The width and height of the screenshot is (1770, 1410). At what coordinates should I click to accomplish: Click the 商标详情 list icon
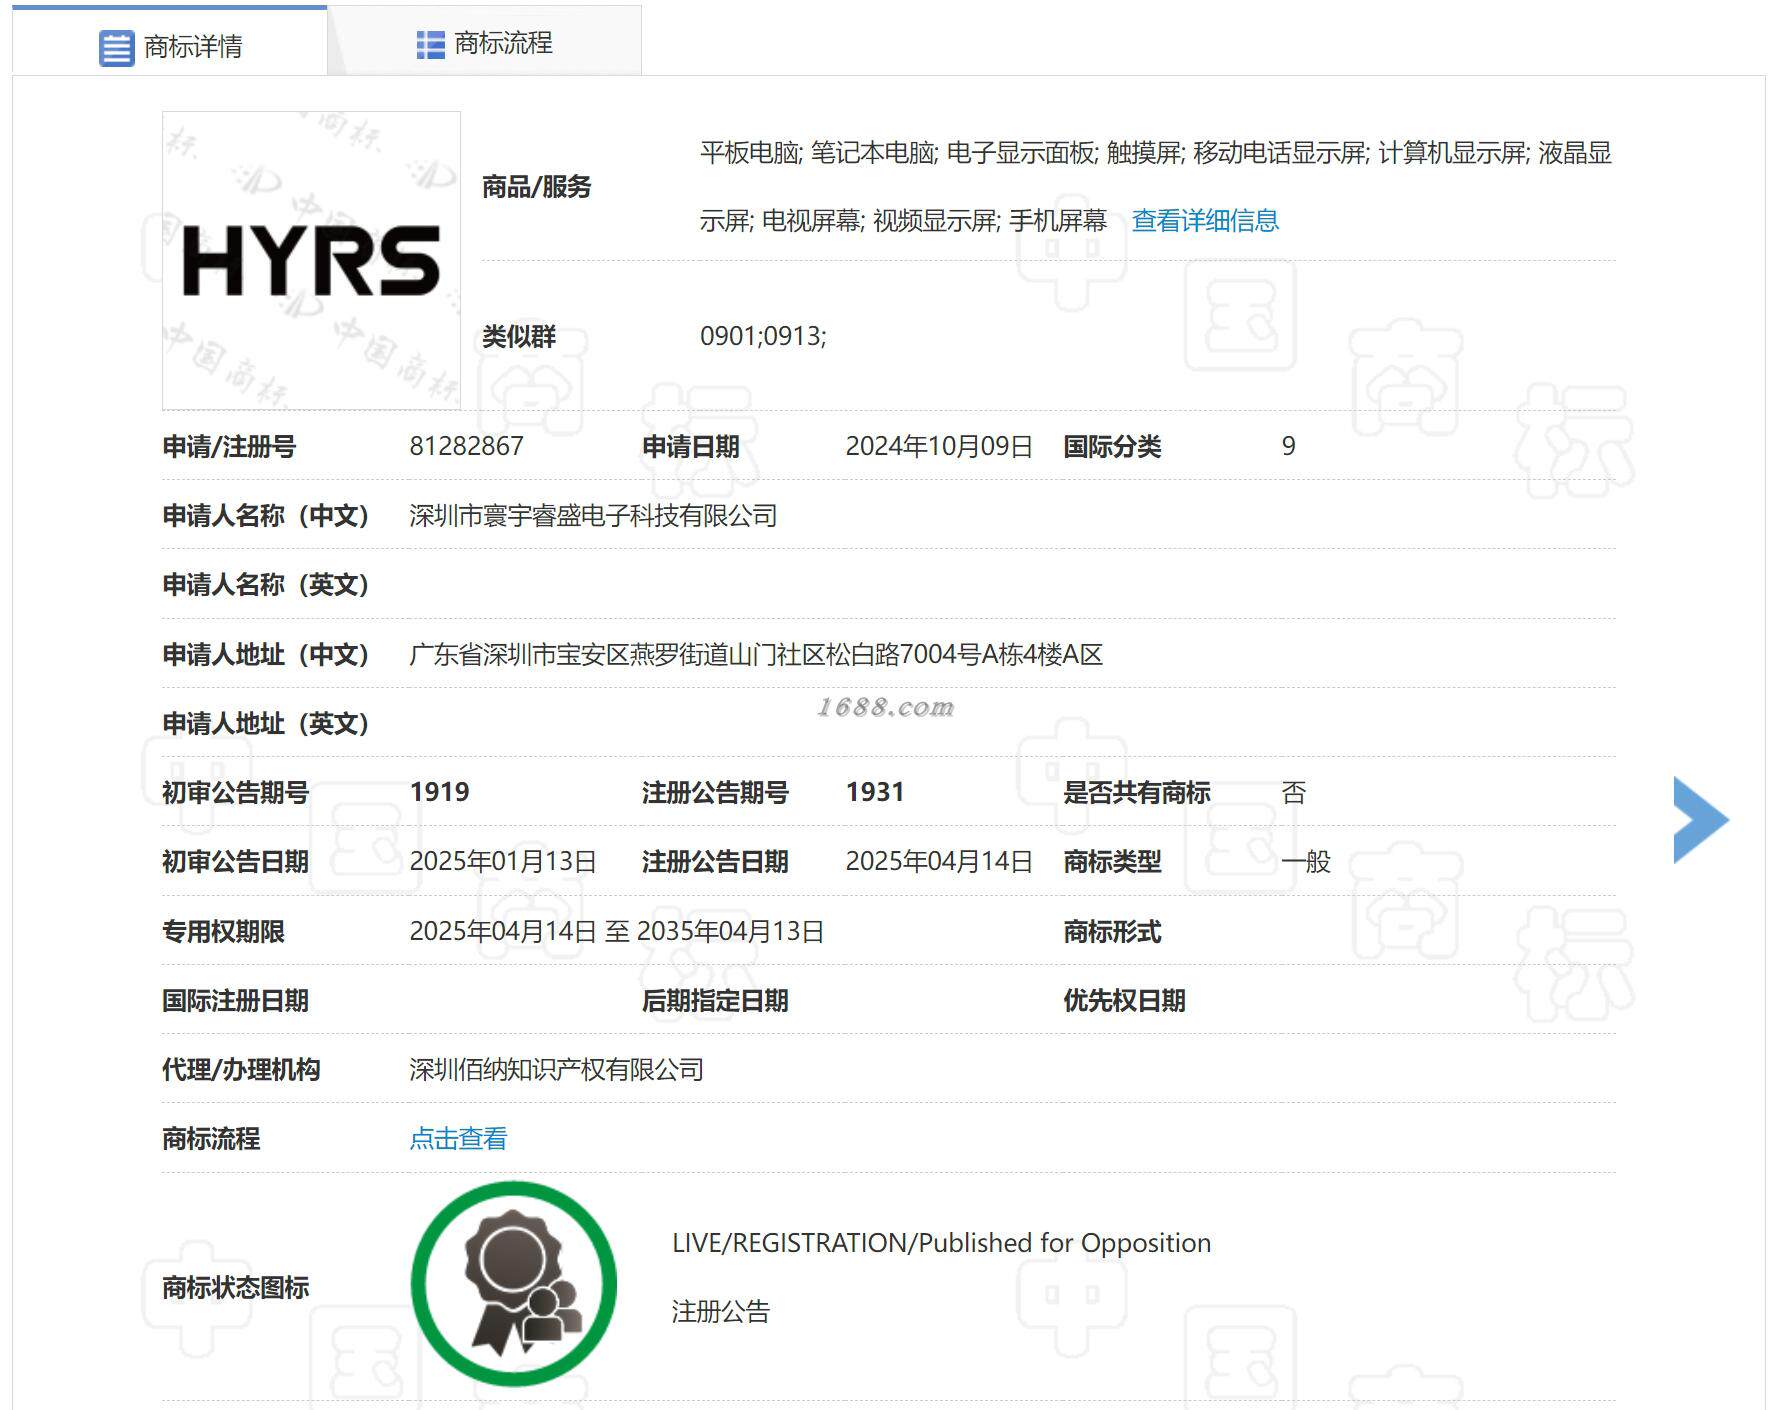(116, 48)
